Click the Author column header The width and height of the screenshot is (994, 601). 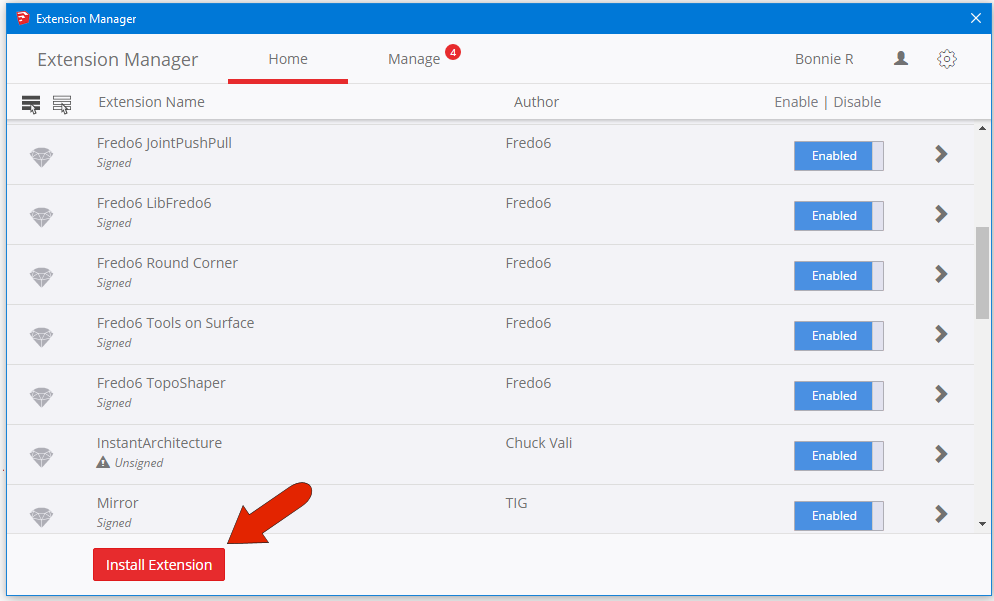coord(536,102)
